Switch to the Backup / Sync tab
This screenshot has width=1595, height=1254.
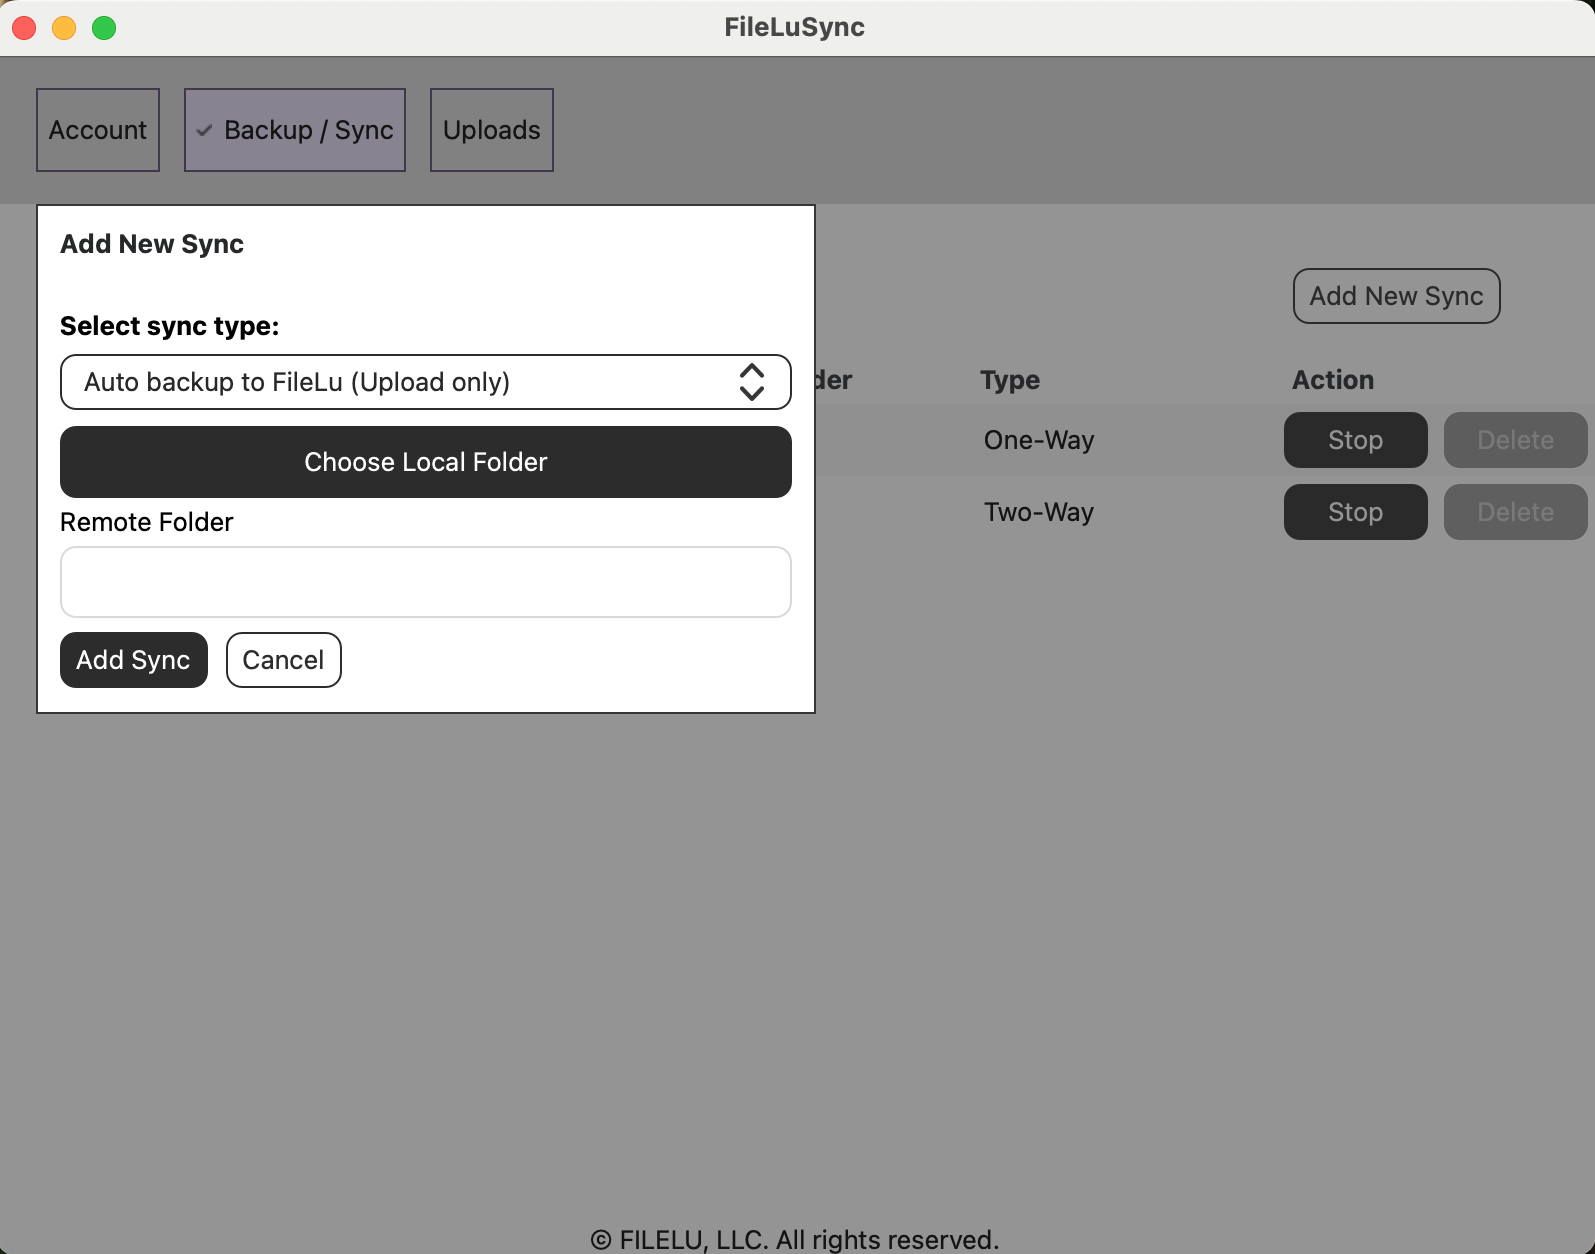pyautogui.click(x=295, y=130)
